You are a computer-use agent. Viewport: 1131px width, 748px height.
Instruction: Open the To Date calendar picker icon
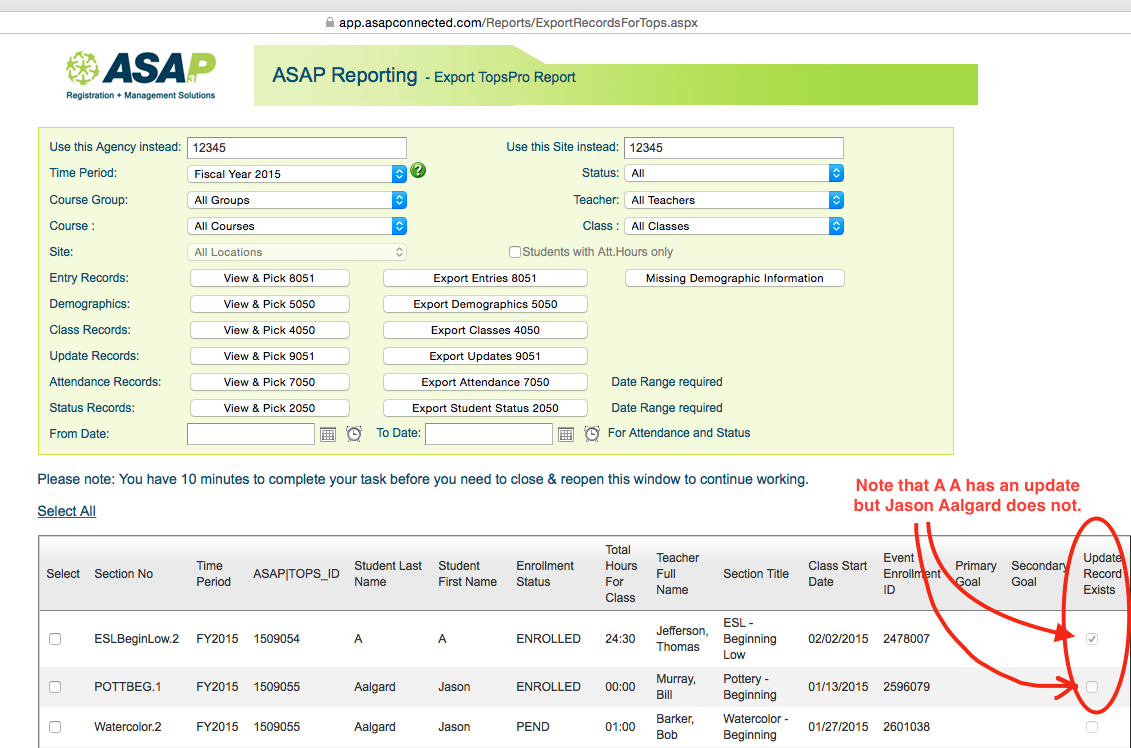click(566, 434)
